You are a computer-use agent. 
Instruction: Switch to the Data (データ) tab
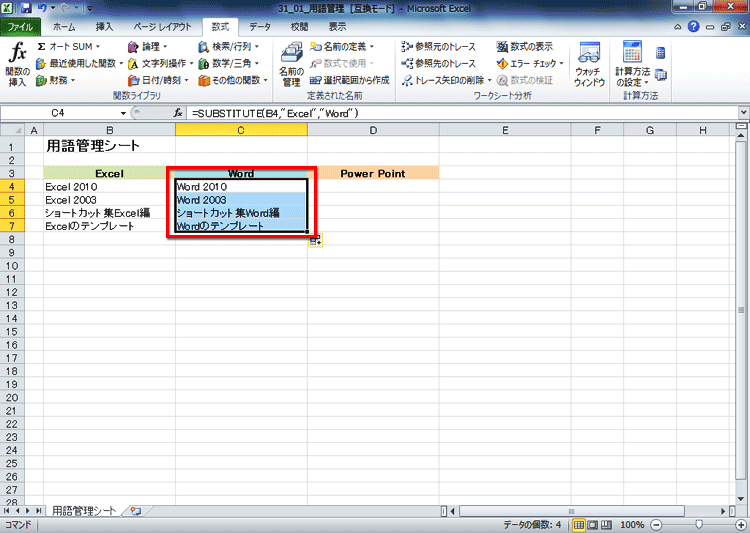[x=260, y=27]
